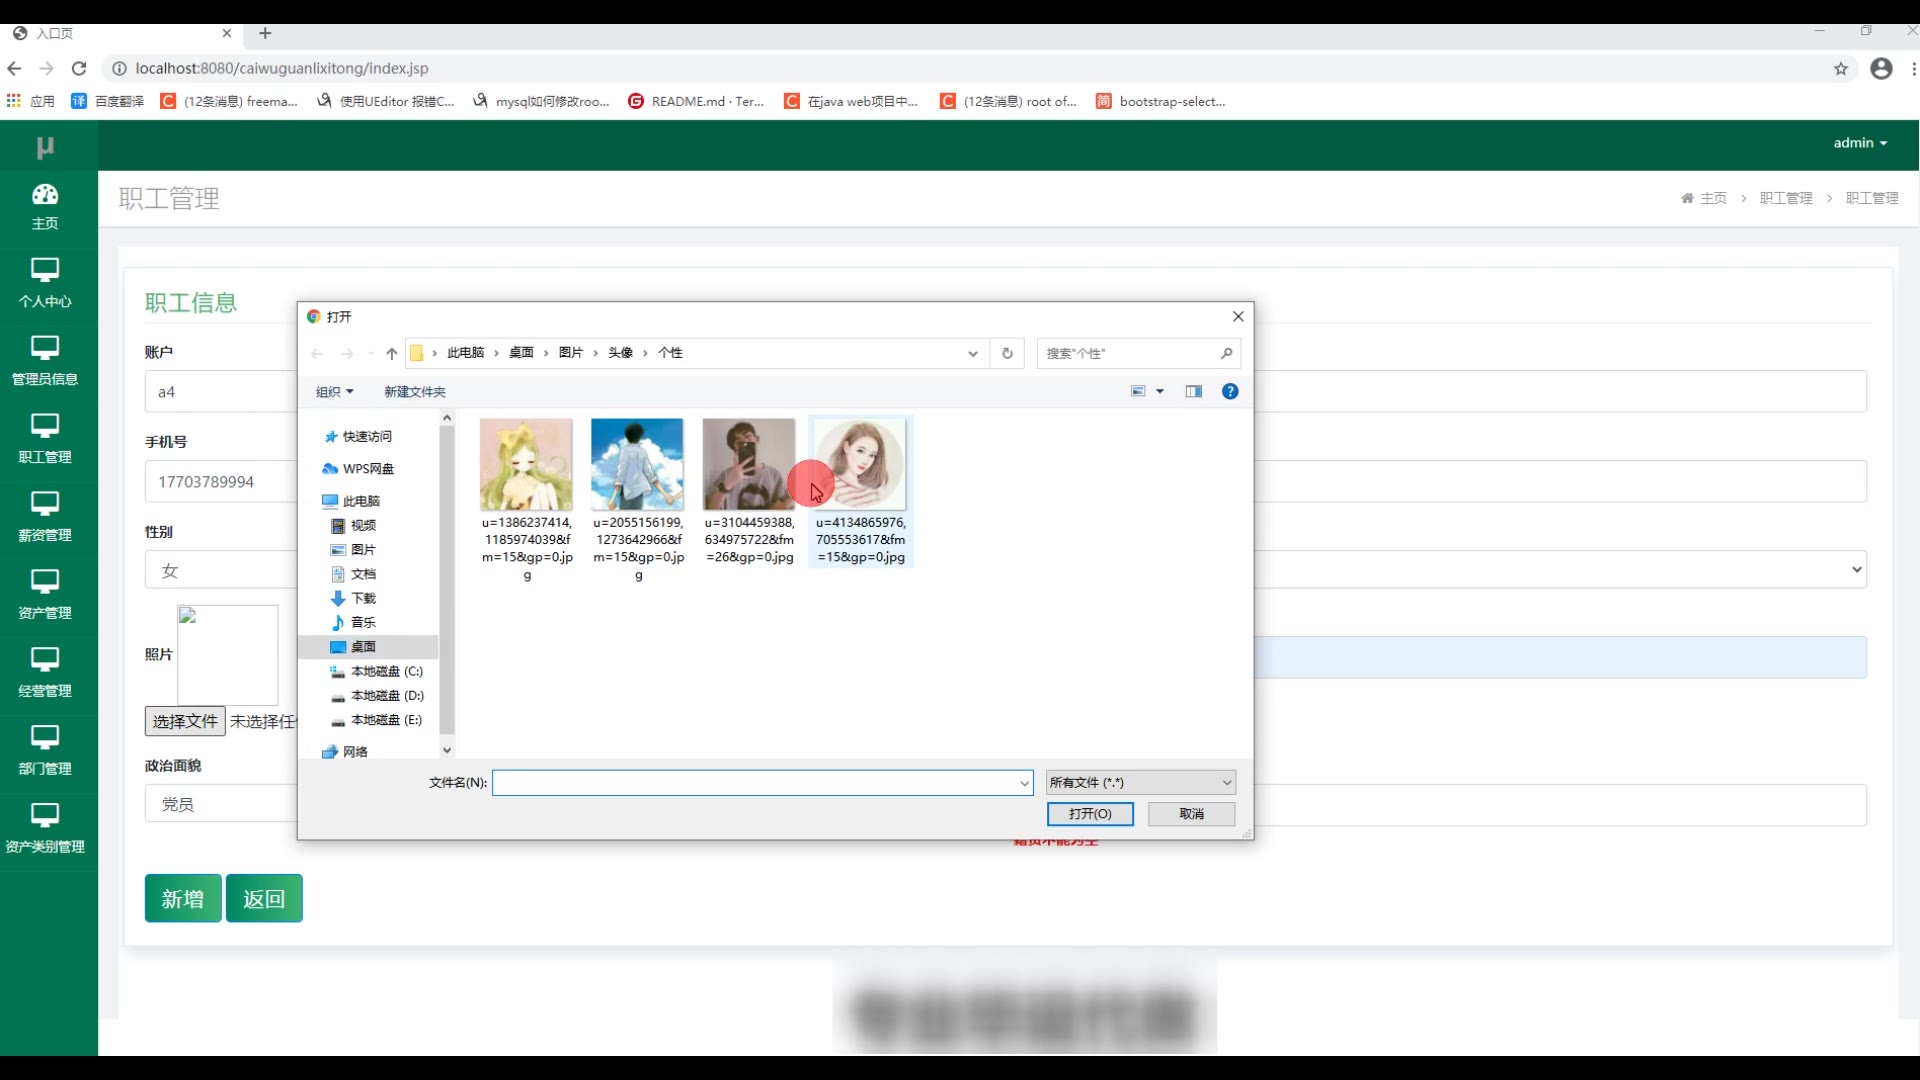Refresh the file dialog folder

click(x=1007, y=353)
